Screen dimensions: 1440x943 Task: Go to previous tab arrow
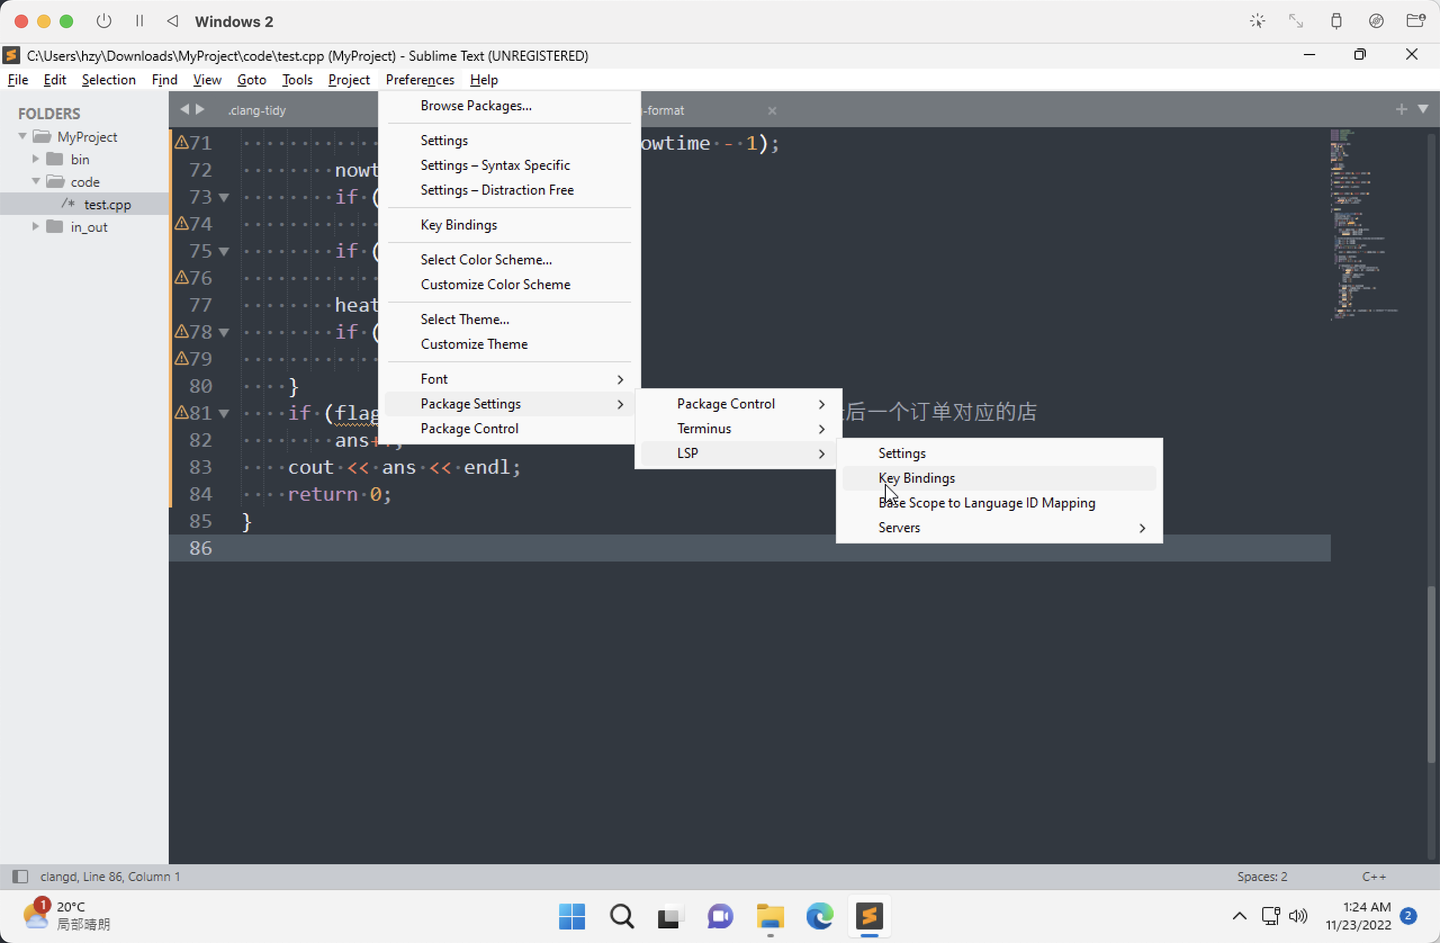(x=184, y=109)
